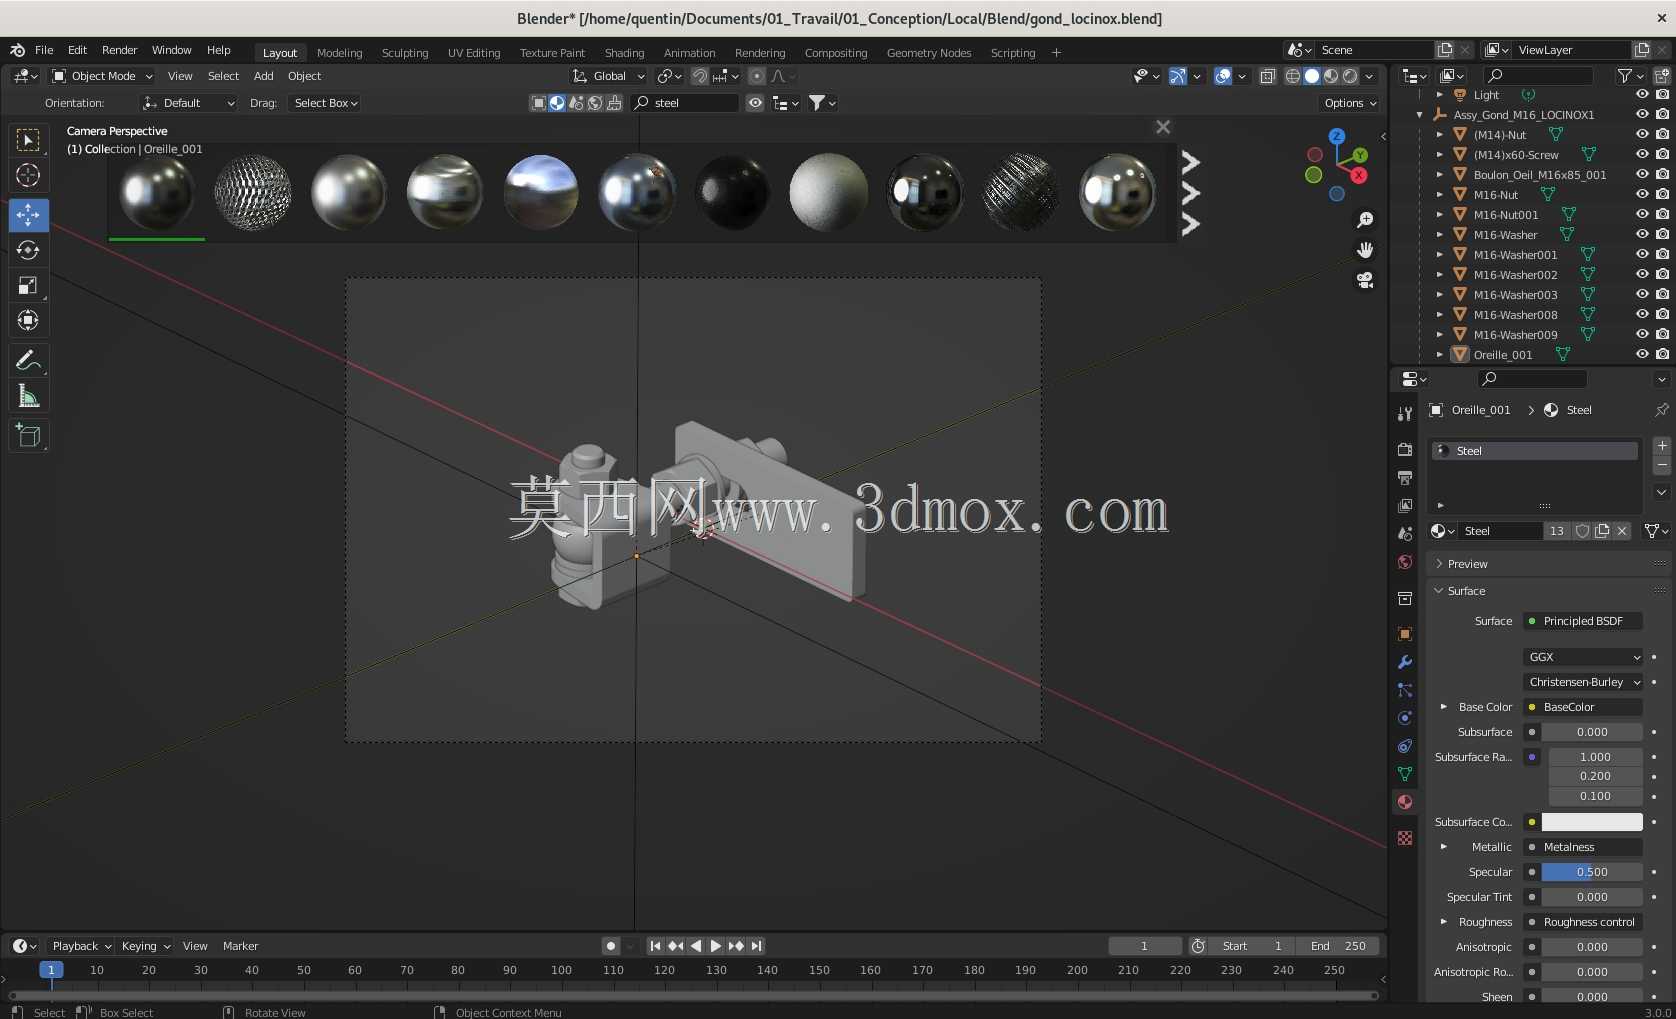Switch to wireframe viewport shading
The height and width of the screenshot is (1019, 1676).
click(1293, 76)
